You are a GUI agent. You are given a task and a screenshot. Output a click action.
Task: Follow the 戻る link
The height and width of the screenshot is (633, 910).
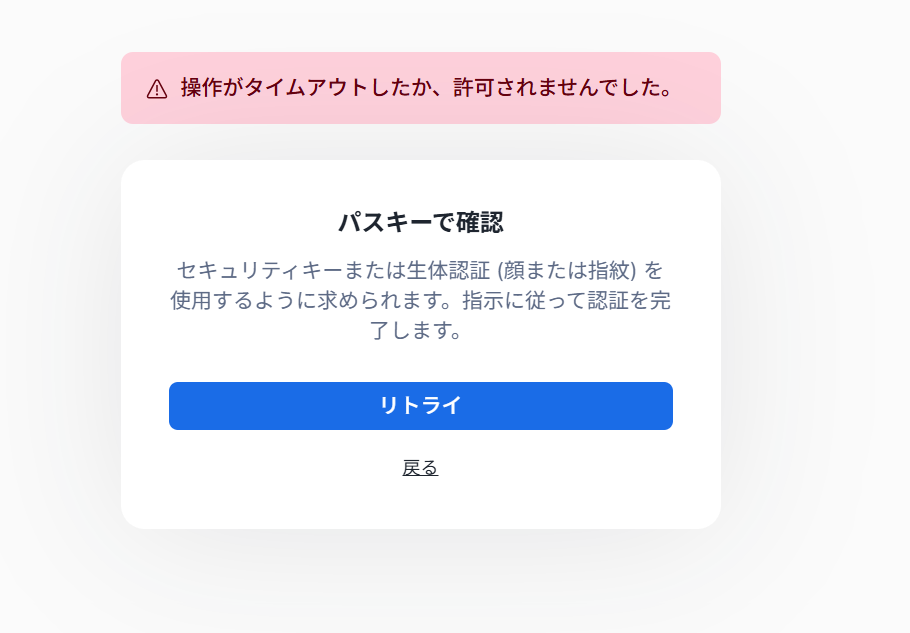420,468
